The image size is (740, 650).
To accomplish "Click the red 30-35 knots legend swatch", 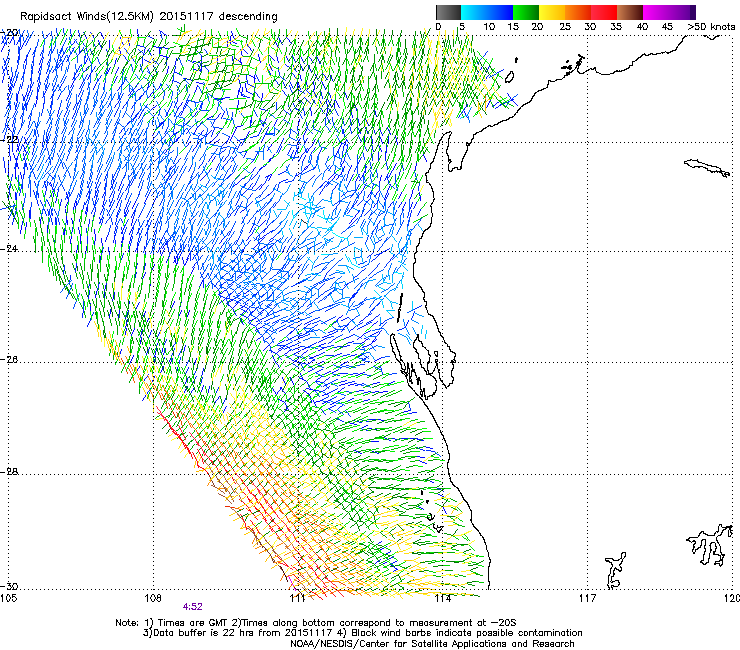I will tap(604, 12).
